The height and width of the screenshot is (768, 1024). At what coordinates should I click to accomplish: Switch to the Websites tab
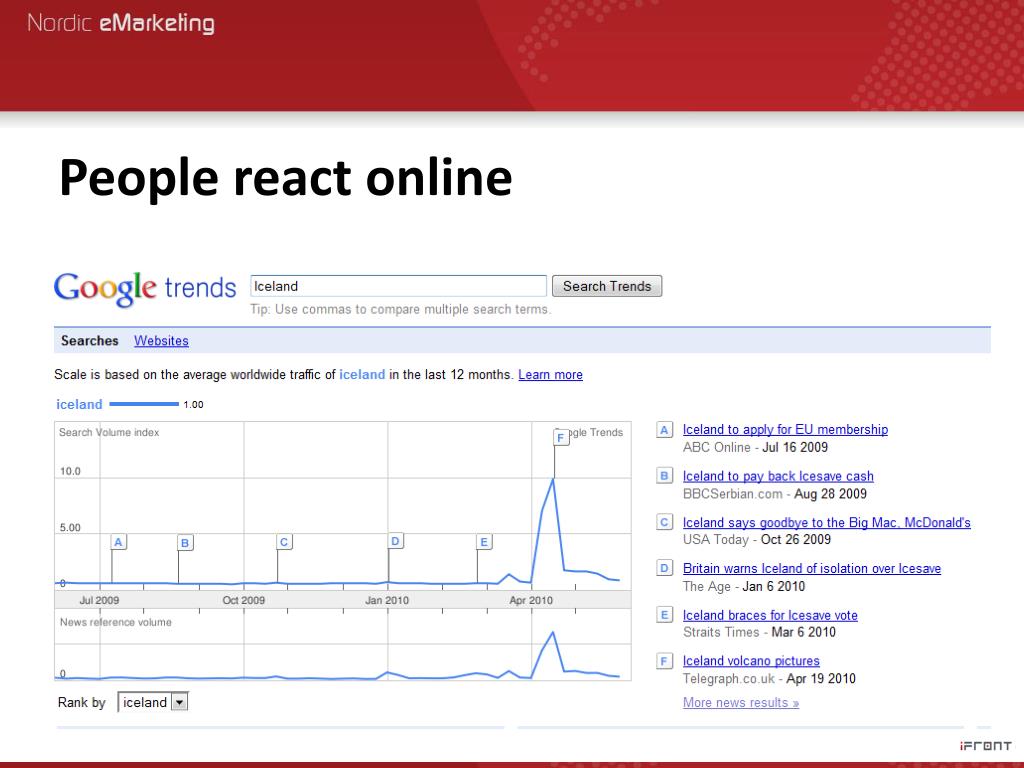pyautogui.click(x=161, y=340)
